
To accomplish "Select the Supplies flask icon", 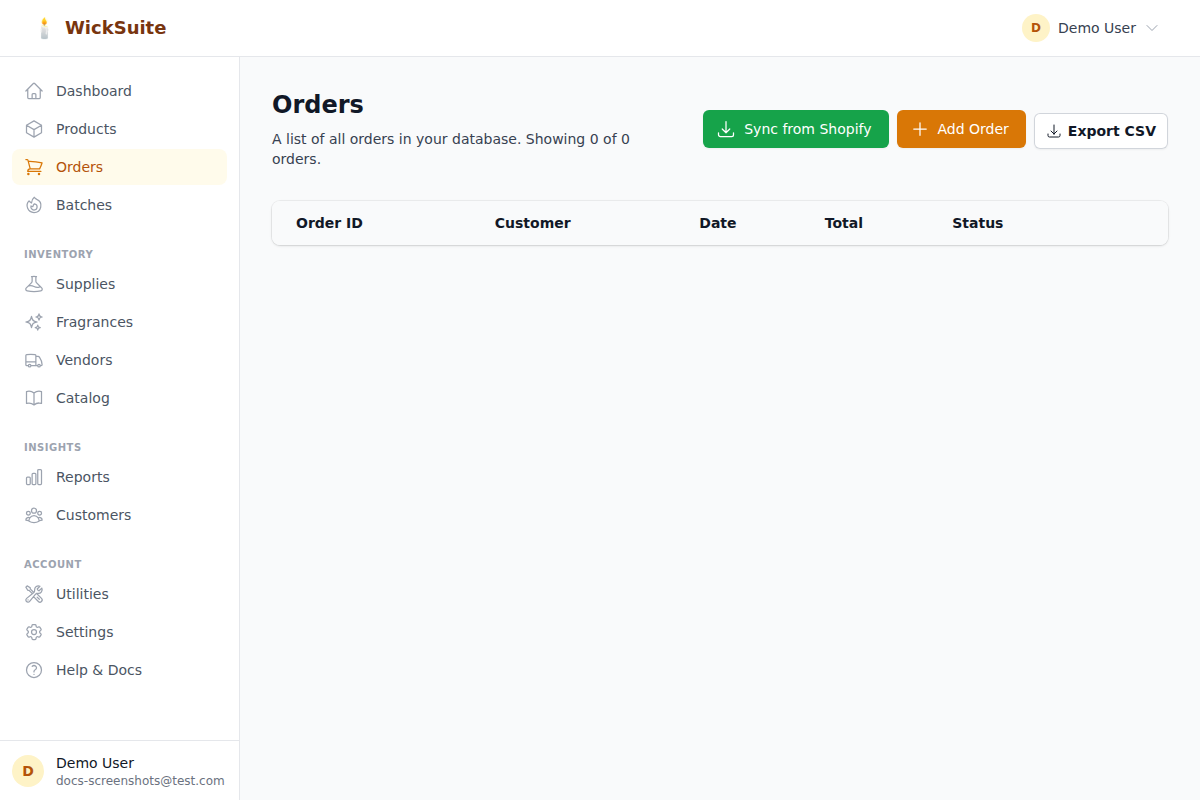I will [34, 283].
